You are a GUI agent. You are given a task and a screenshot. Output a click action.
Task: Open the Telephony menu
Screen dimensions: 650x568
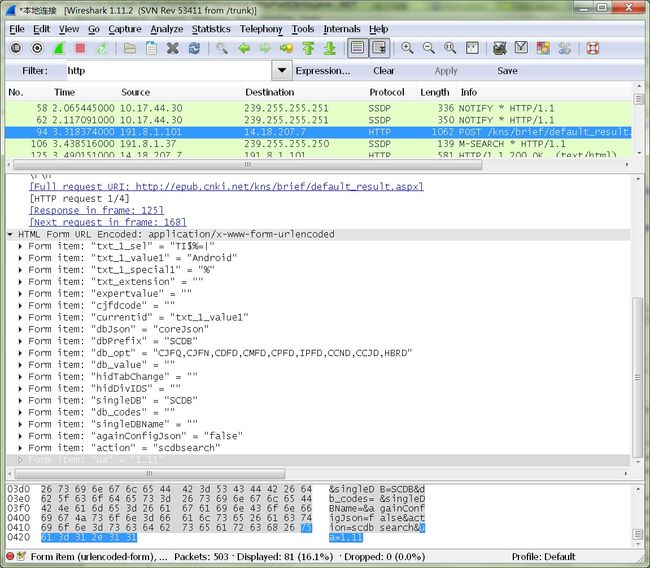tap(261, 29)
